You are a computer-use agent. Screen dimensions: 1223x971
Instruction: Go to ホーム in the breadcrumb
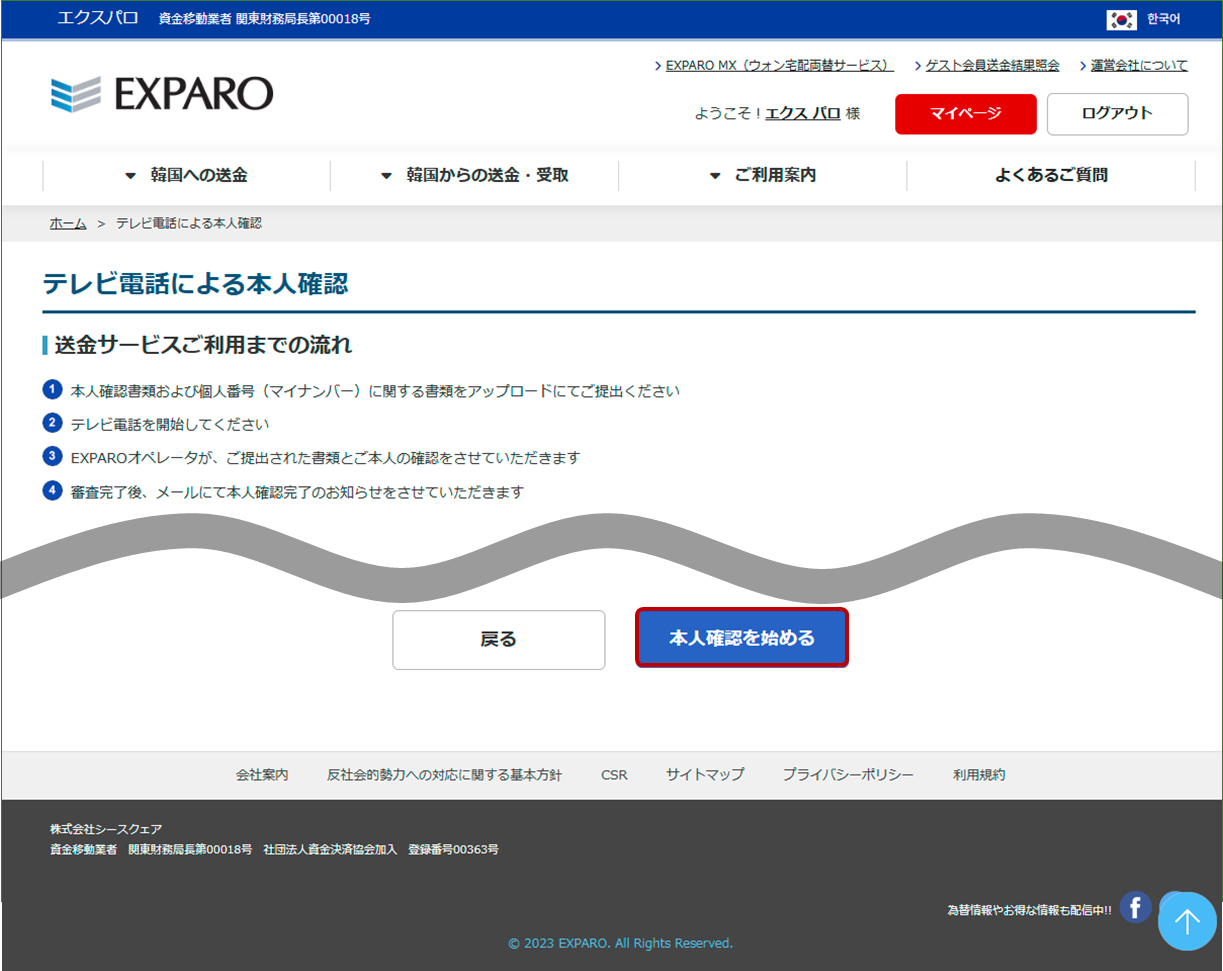[68, 224]
